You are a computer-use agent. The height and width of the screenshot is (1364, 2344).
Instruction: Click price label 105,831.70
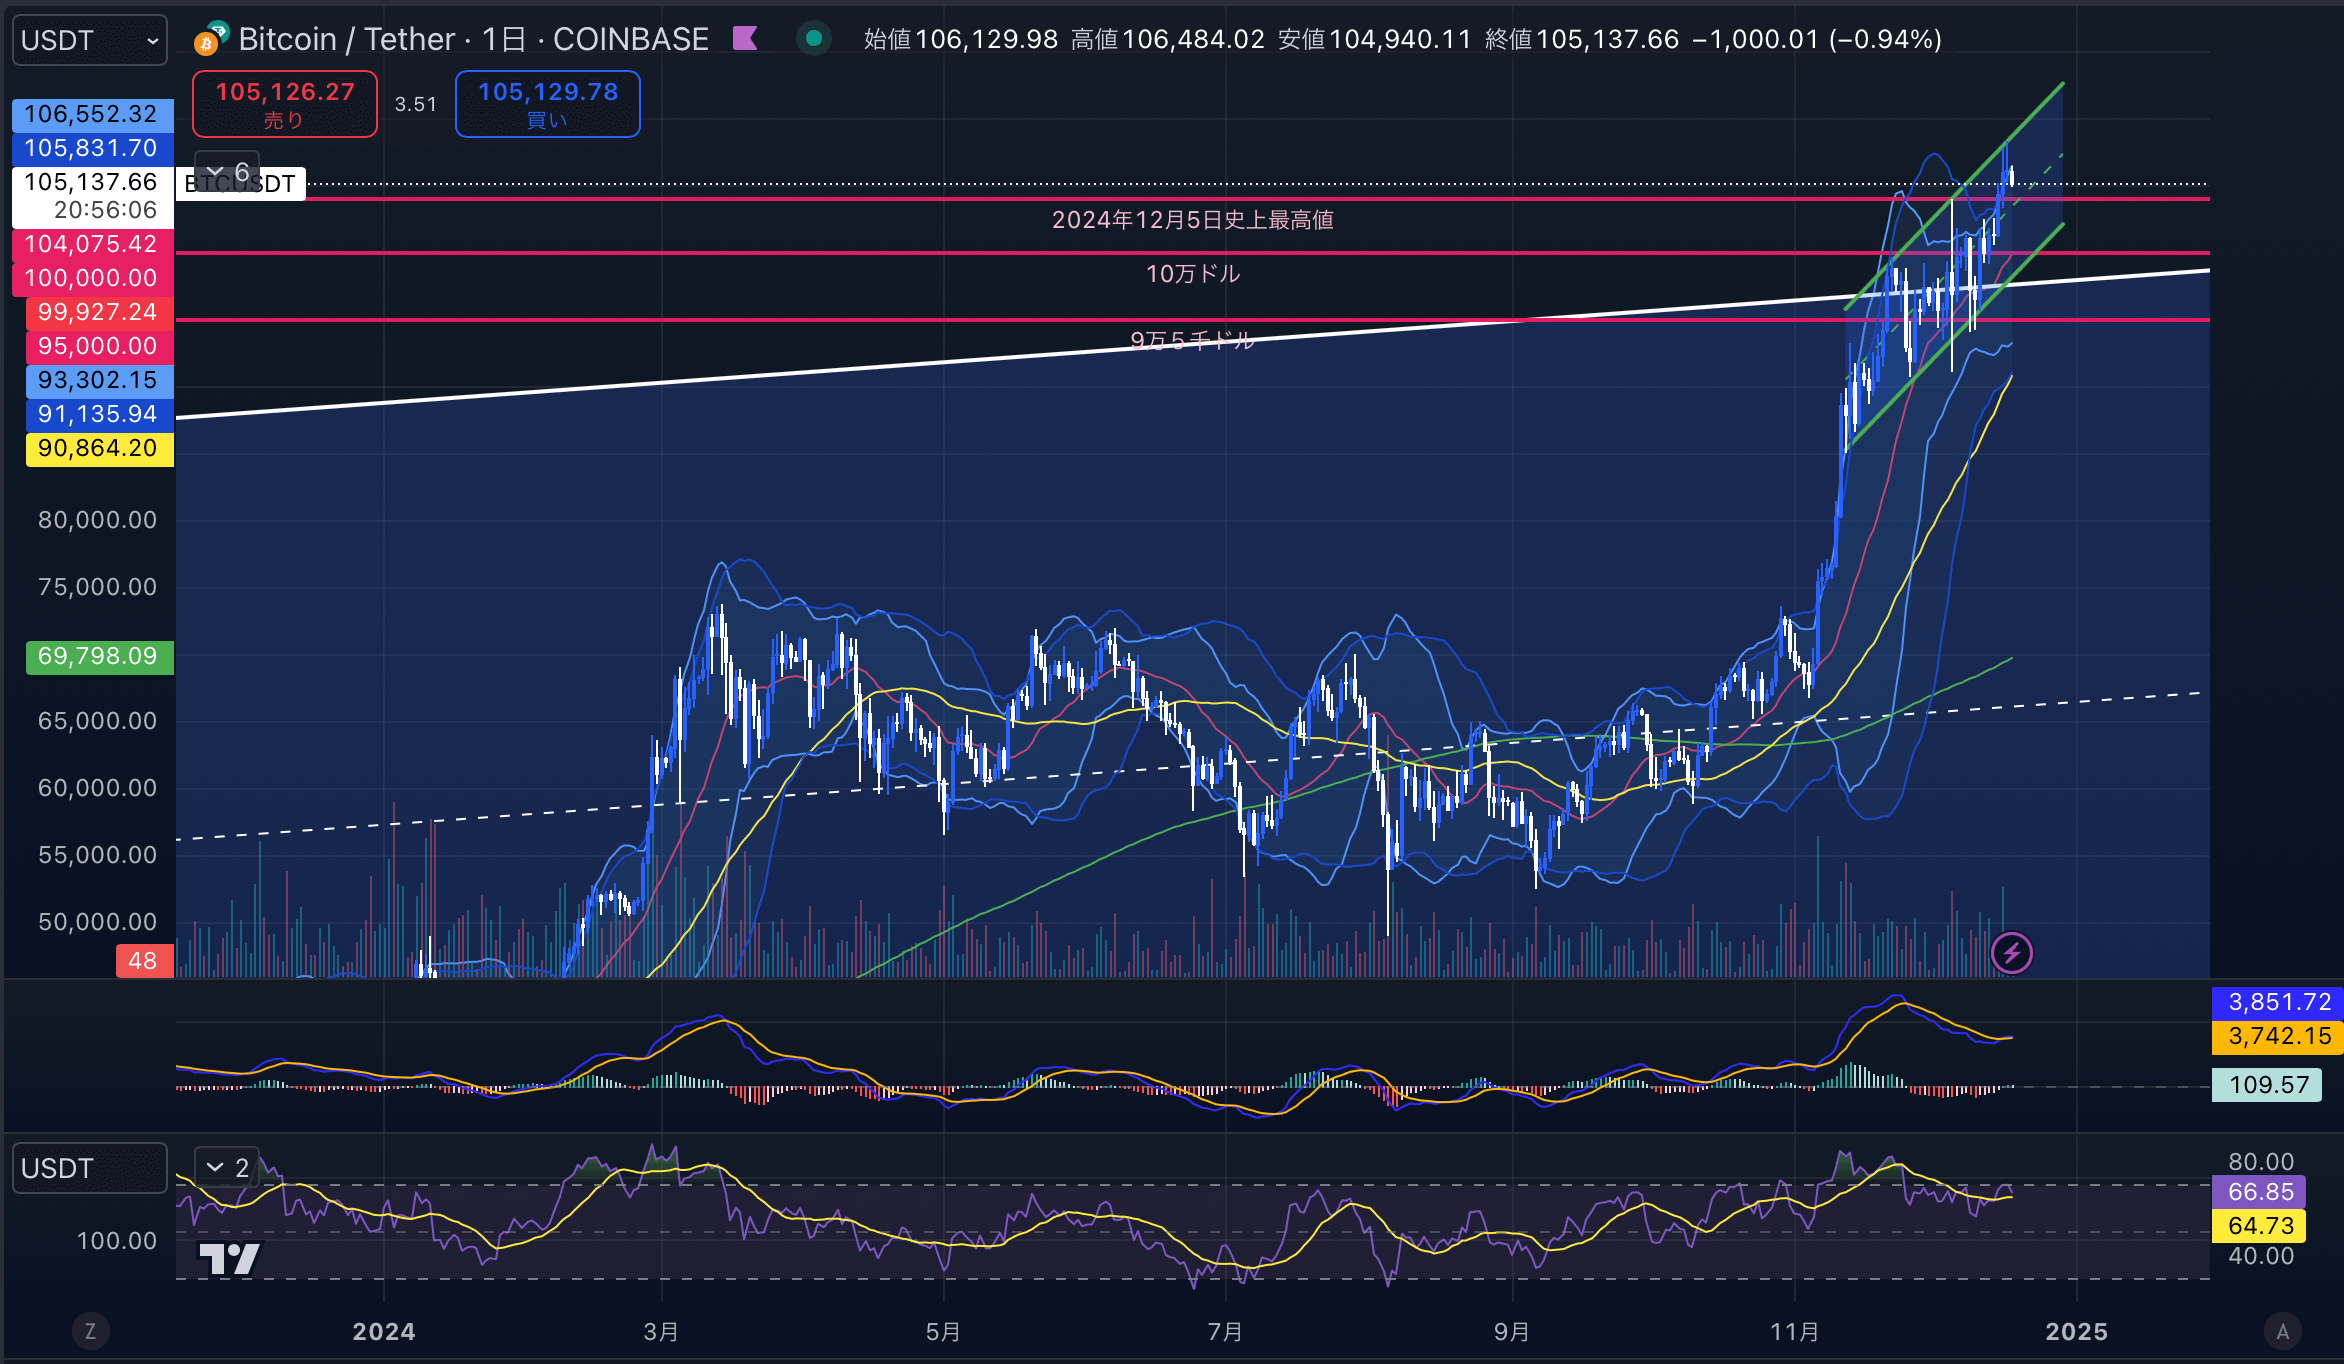(x=93, y=148)
